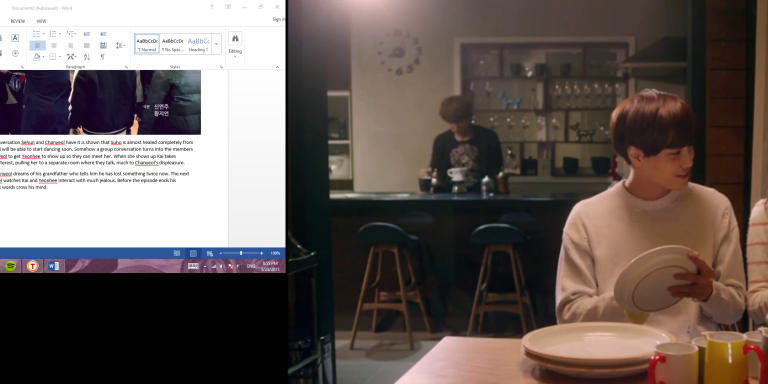Open the Line Spacing dropdown

(x=120, y=46)
